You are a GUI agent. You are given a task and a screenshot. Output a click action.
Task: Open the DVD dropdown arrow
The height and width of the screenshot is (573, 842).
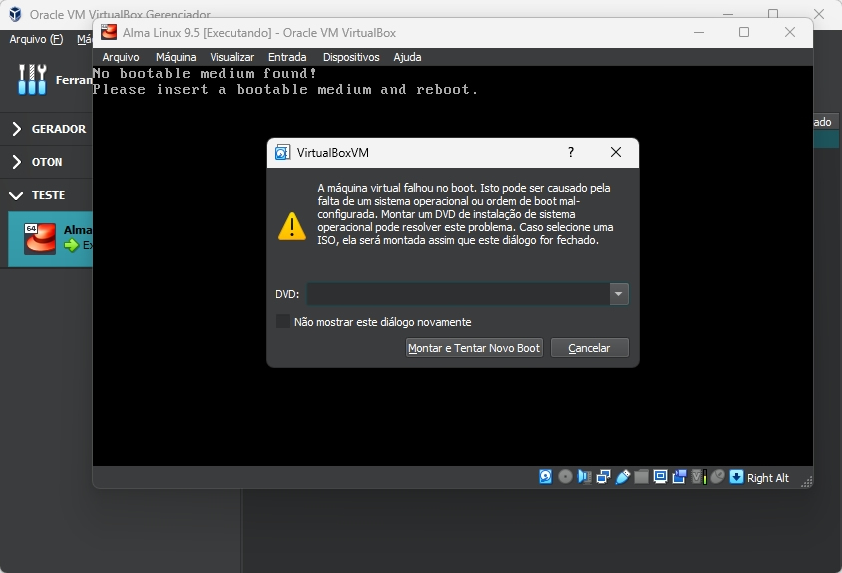[x=619, y=294]
